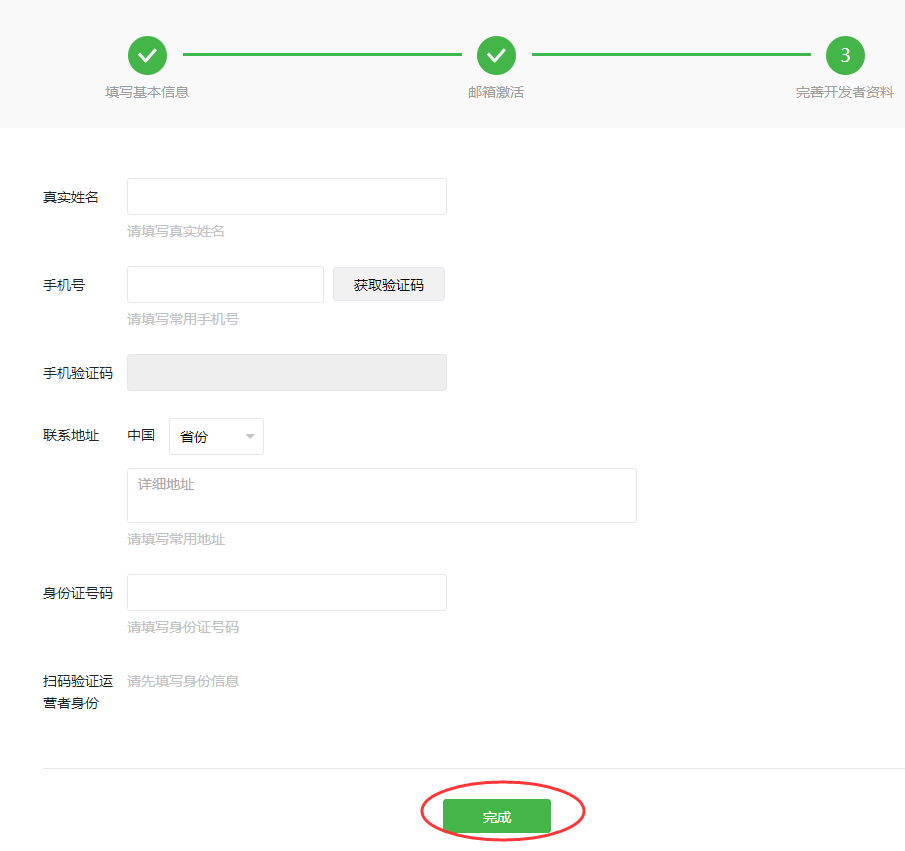Click the progress line between steps one and two
The width and height of the screenshot is (905, 851).
[321, 55]
